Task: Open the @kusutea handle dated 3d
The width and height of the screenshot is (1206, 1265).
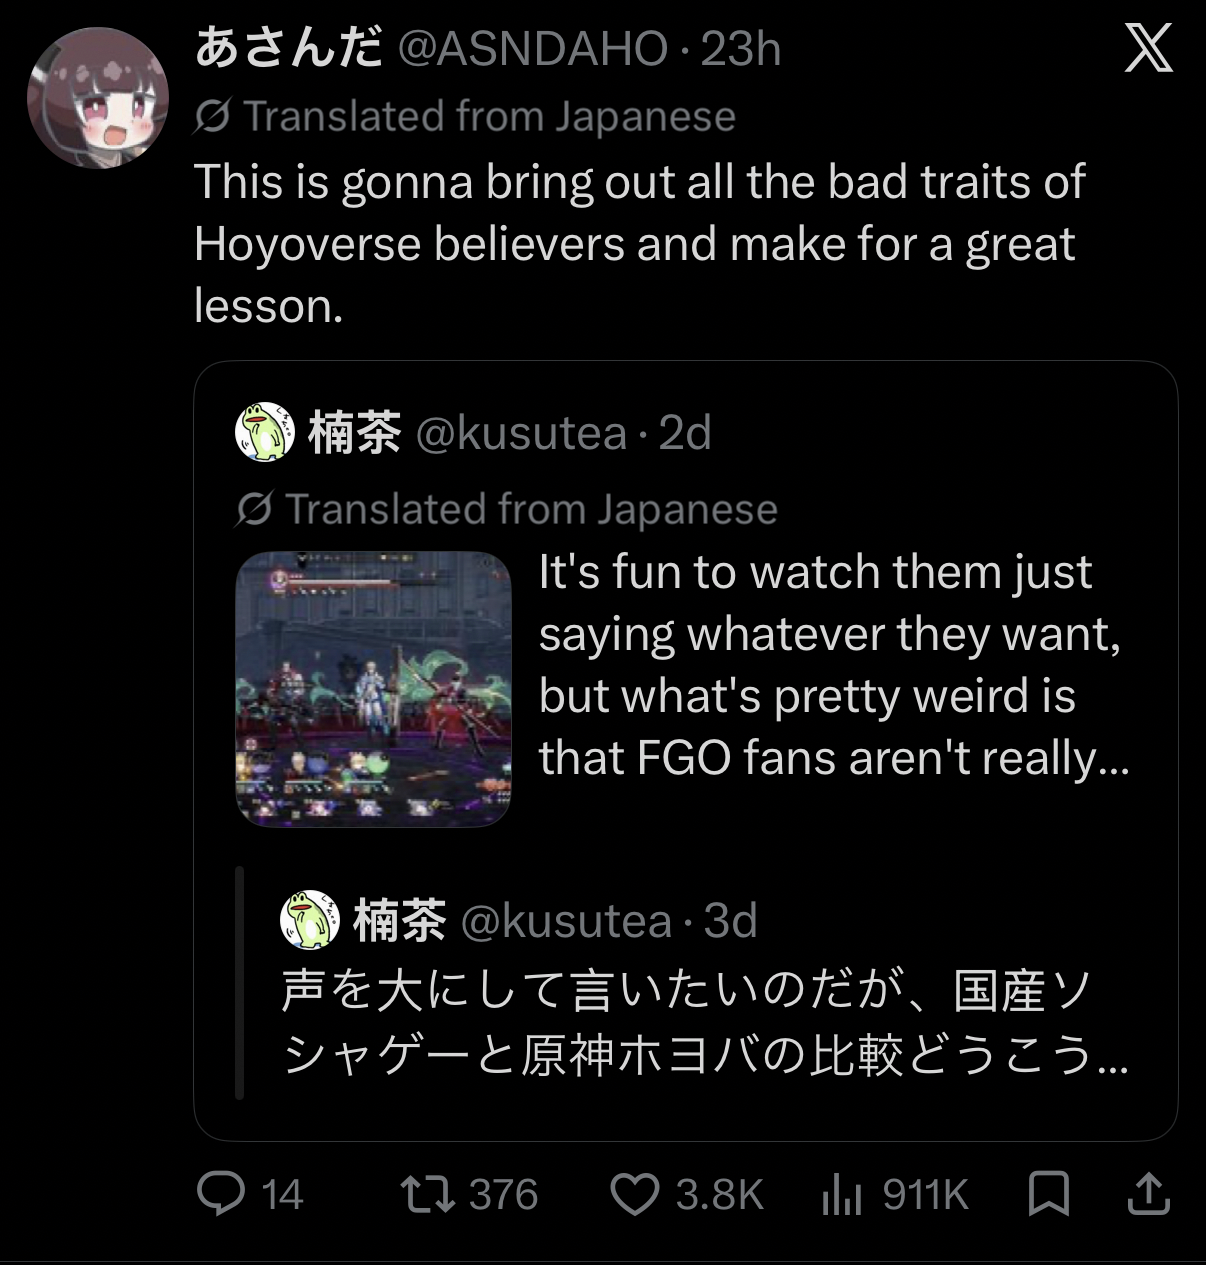Action: [566, 920]
